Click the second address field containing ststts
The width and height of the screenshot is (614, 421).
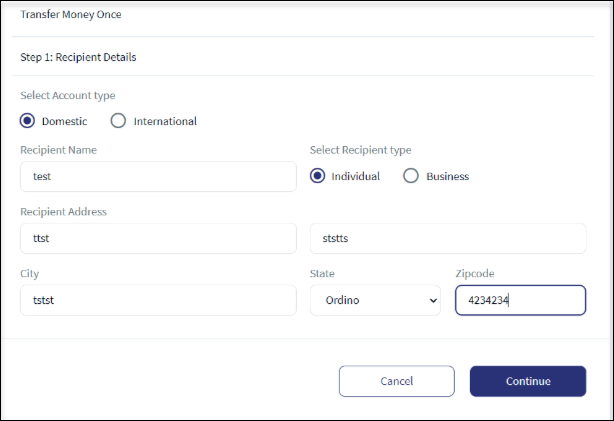448,238
